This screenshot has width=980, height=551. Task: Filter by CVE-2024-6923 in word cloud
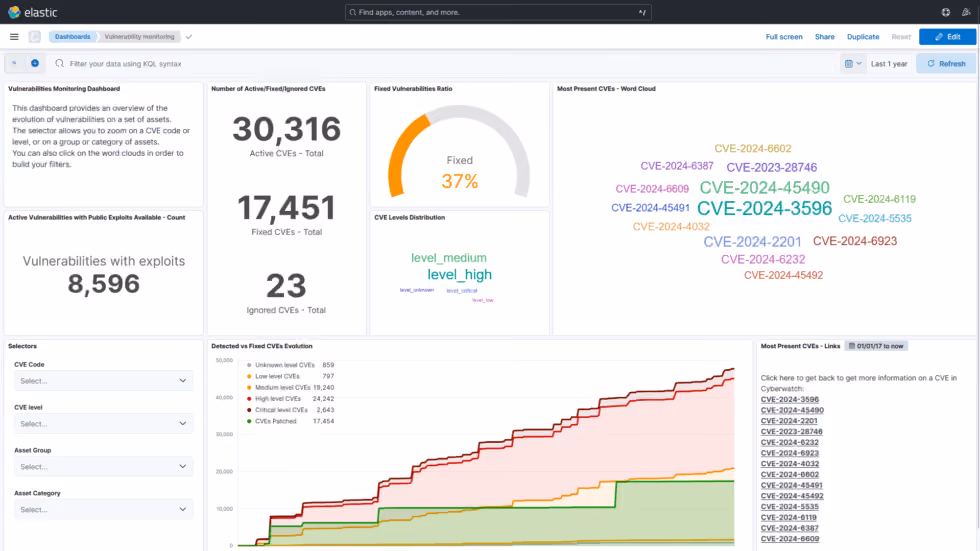click(x=854, y=241)
